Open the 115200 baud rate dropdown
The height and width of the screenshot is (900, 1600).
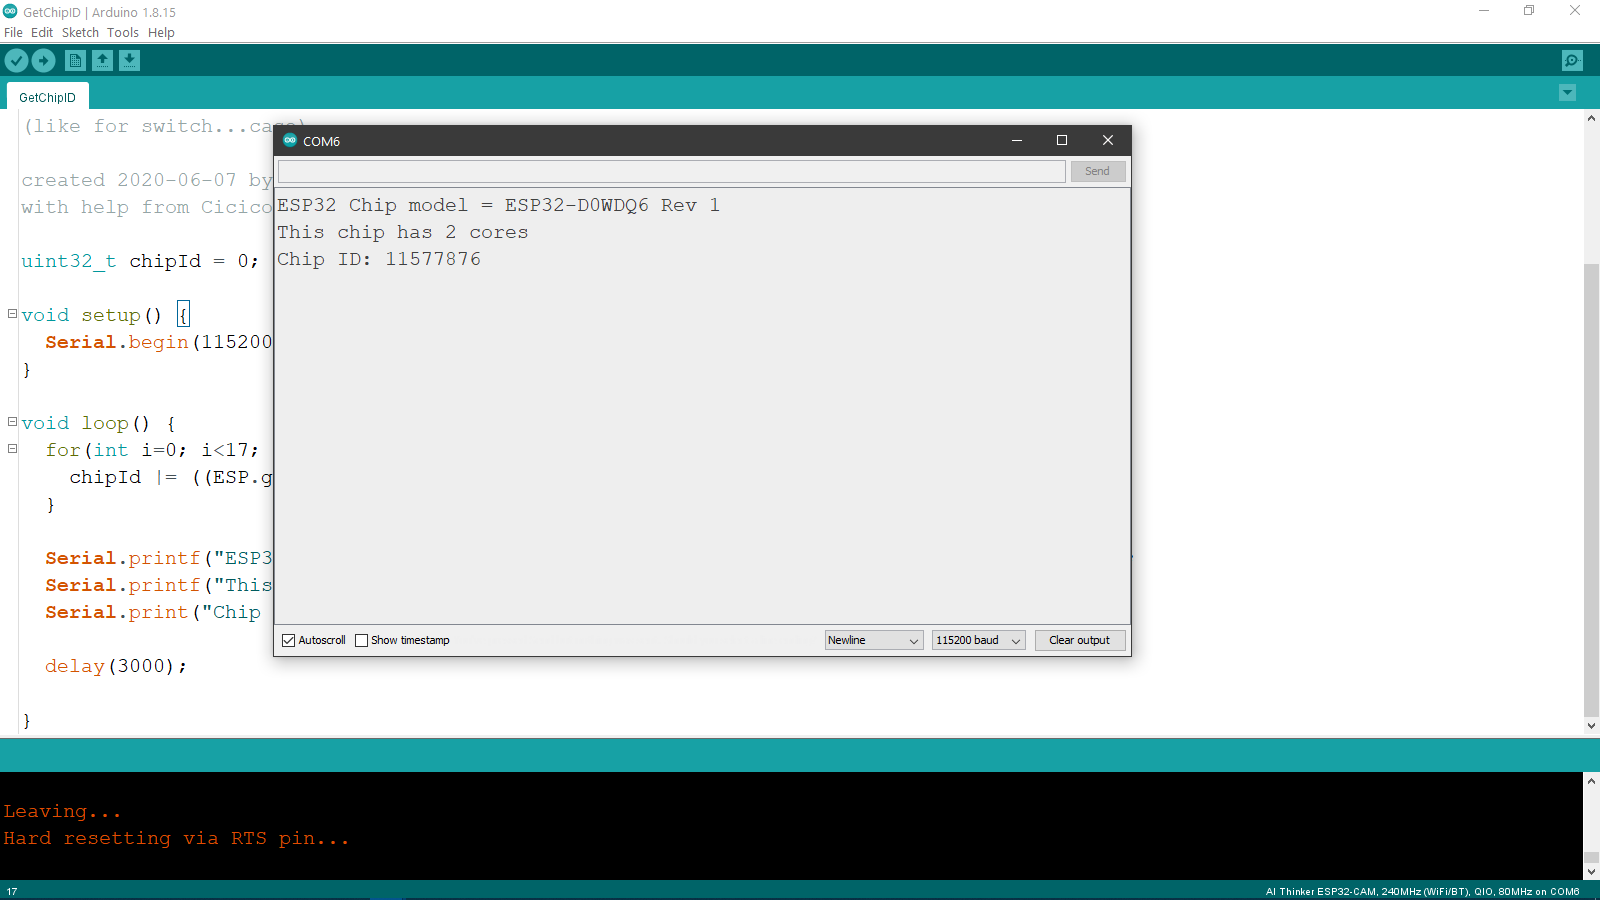point(979,640)
